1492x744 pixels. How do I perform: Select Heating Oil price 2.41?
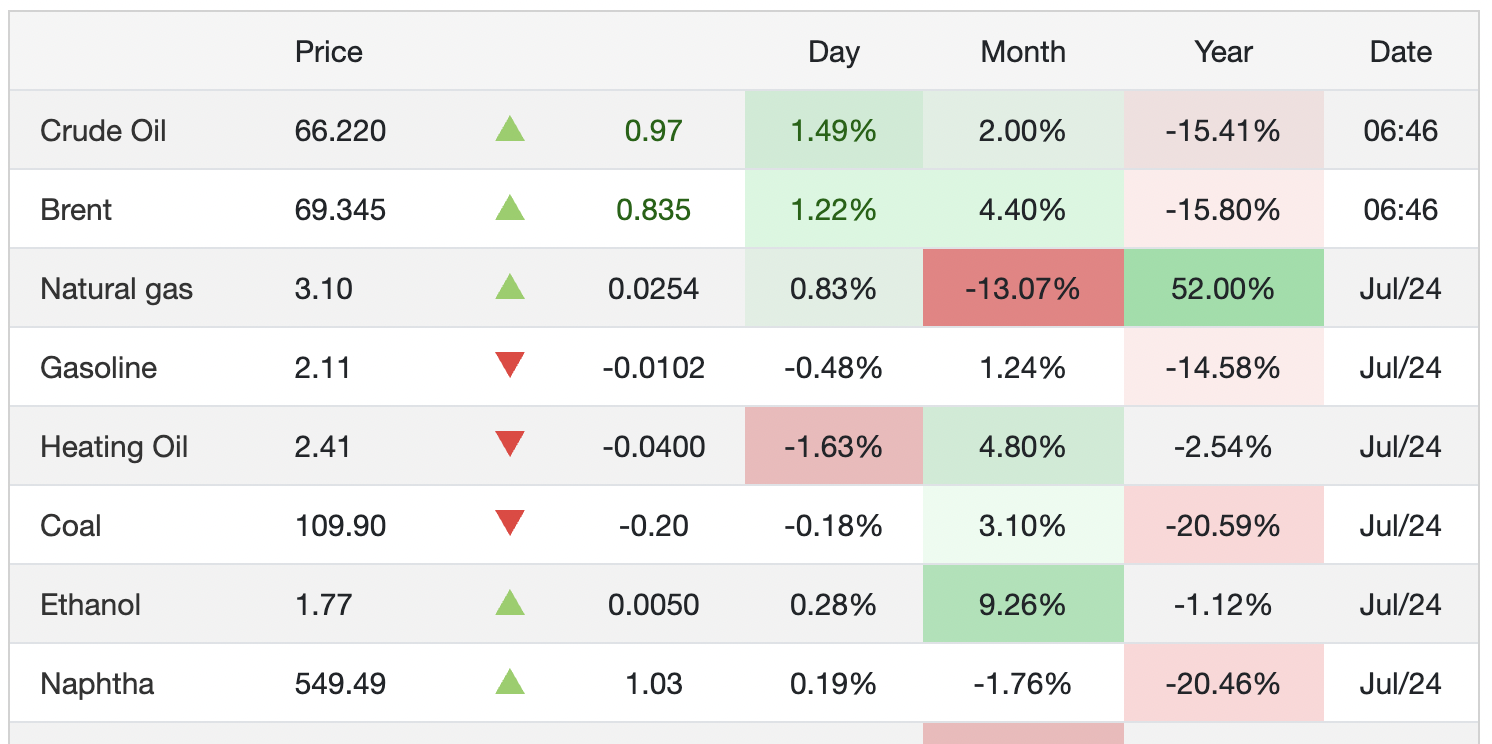[323, 447]
